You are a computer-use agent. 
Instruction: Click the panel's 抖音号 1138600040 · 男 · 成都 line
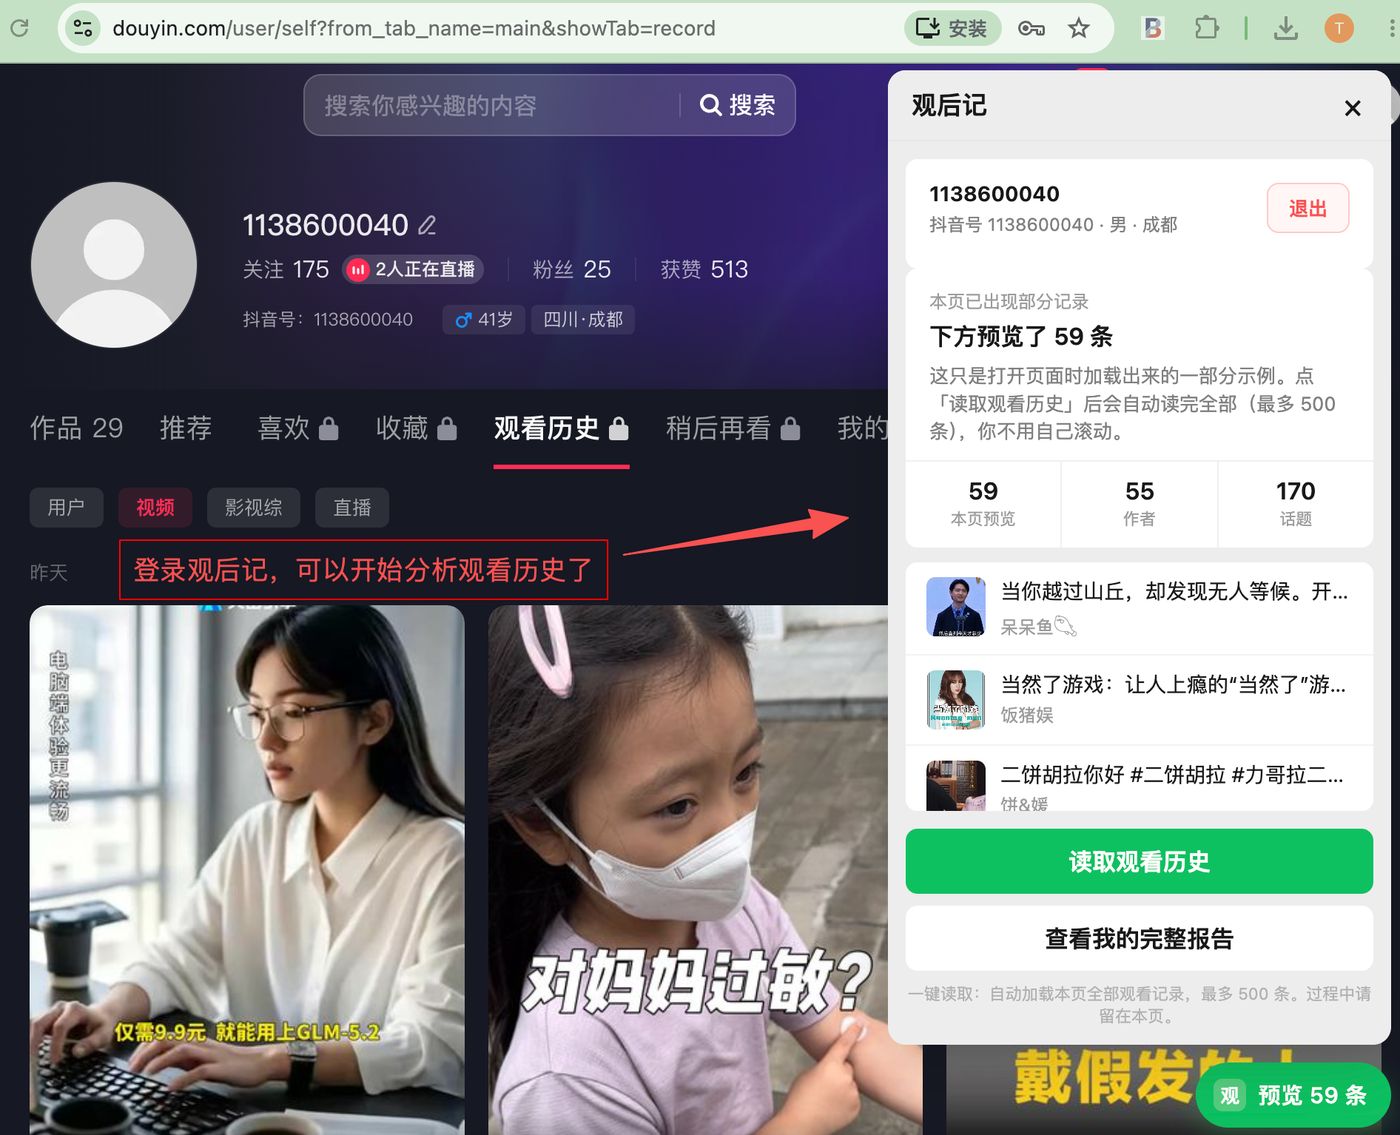click(x=1053, y=225)
